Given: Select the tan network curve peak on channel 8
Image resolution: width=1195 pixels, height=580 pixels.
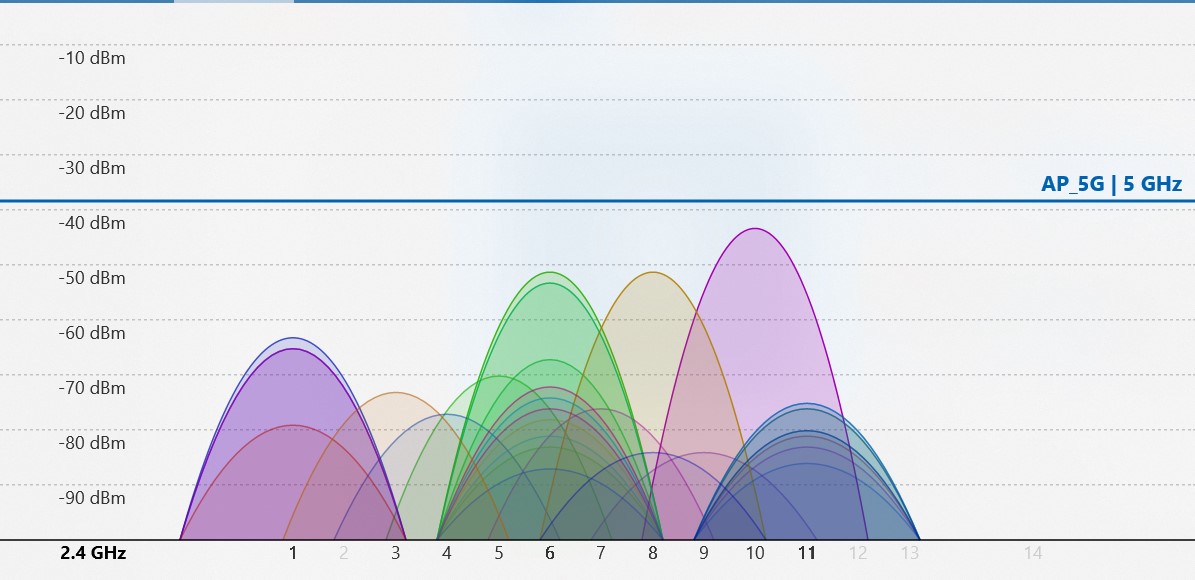Looking at the screenshot, I should coord(652,272).
